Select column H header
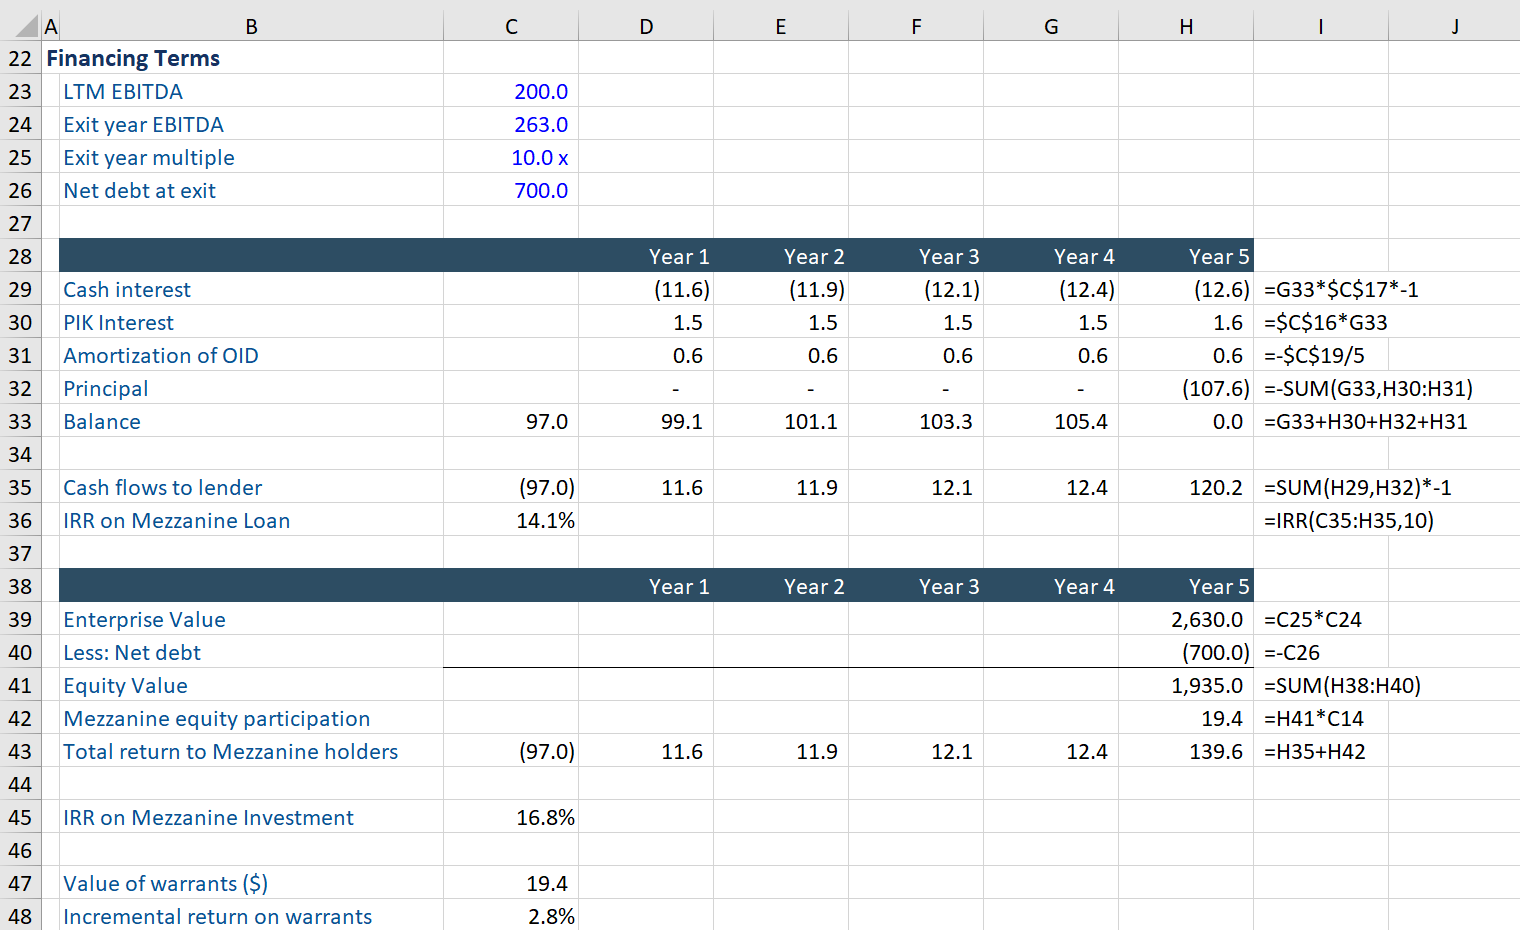This screenshot has height=930, width=1520. (x=1186, y=27)
